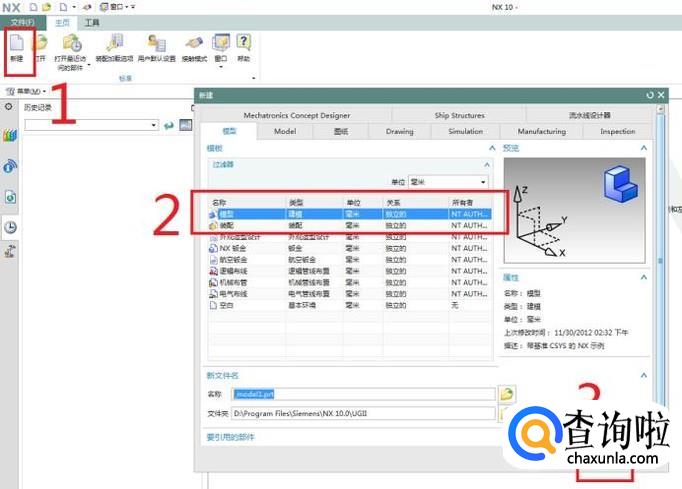This screenshot has width=682, height=489.
Task: Click the green arrow icon in the History panel
Action: click(x=169, y=126)
